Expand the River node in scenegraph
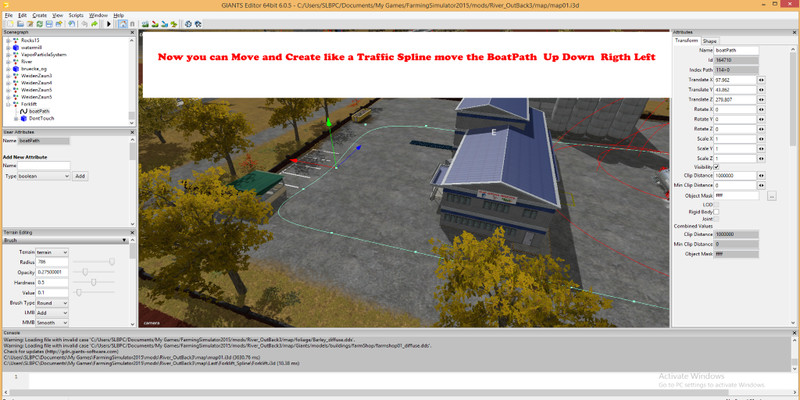Image resolution: width=800 pixels, height=400 pixels. point(7,60)
